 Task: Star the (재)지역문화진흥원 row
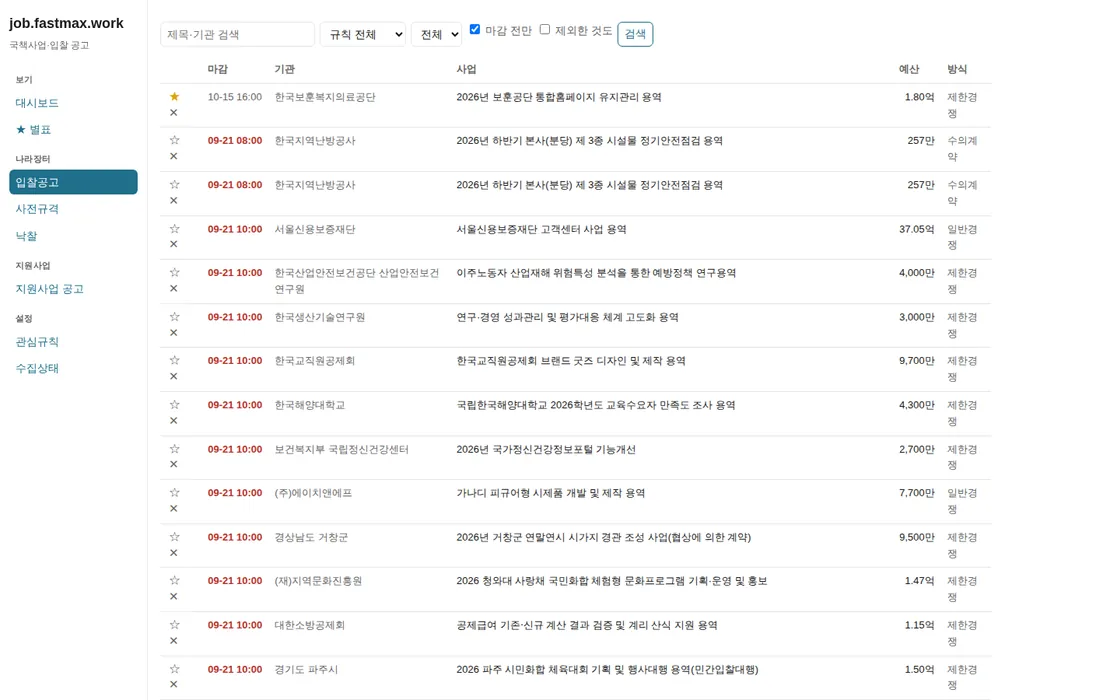pos(174,580)
